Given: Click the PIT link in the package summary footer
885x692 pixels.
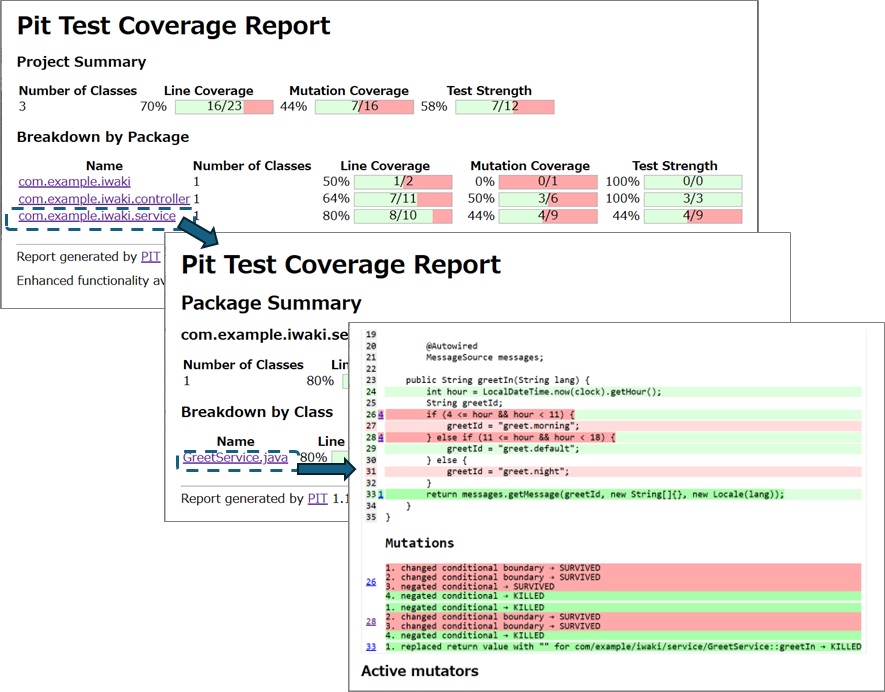Looking at the screenshot, I should click(x=317, y=498).
